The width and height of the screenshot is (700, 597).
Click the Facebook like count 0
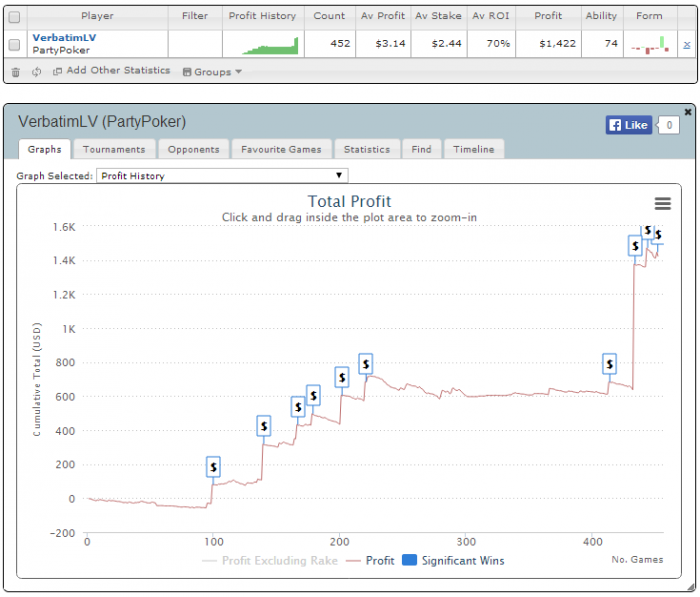[x=669, y=125]
